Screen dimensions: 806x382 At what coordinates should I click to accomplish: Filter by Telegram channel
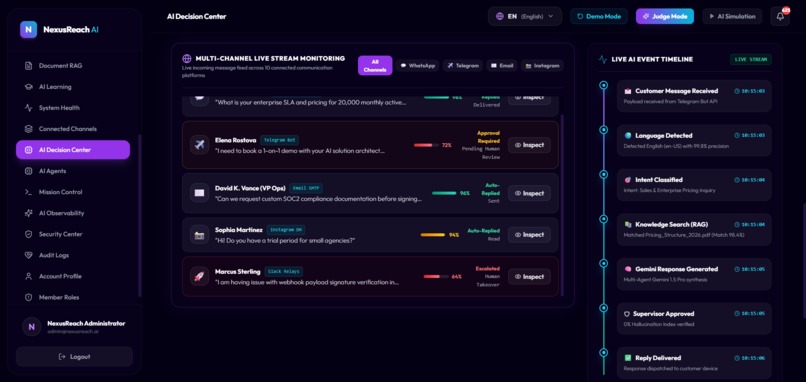pyautogui.click(x=463, y=66)
